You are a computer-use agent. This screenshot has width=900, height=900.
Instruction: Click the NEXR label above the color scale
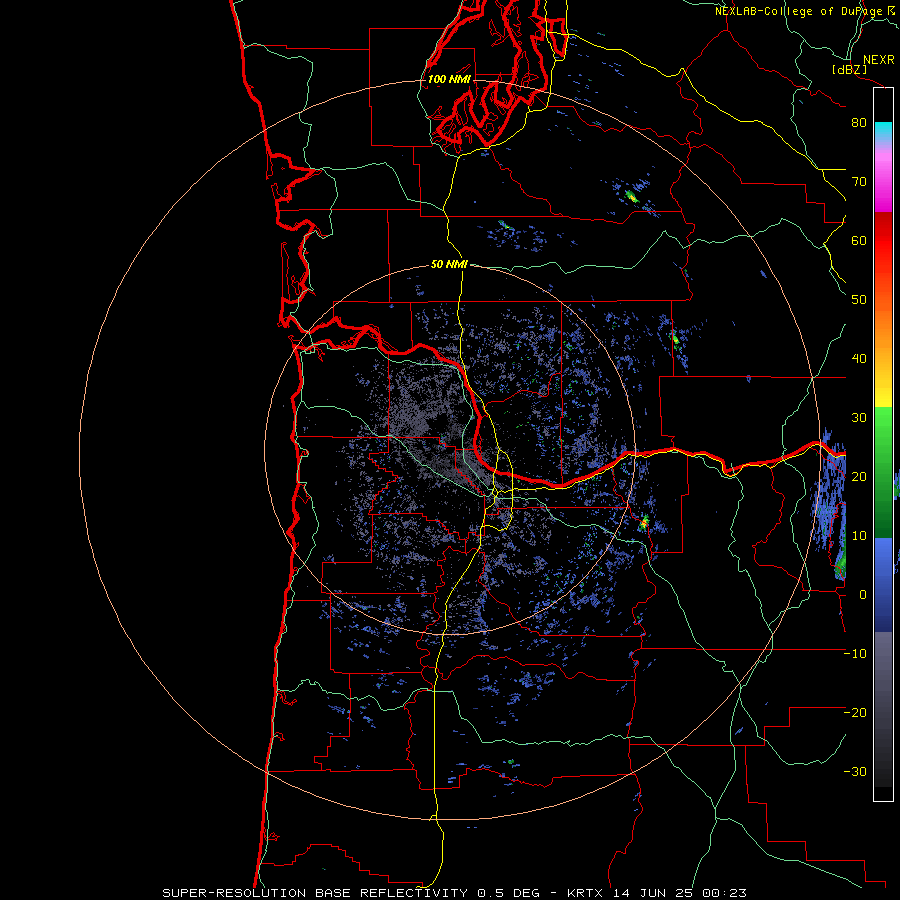[x=879, y=60]
